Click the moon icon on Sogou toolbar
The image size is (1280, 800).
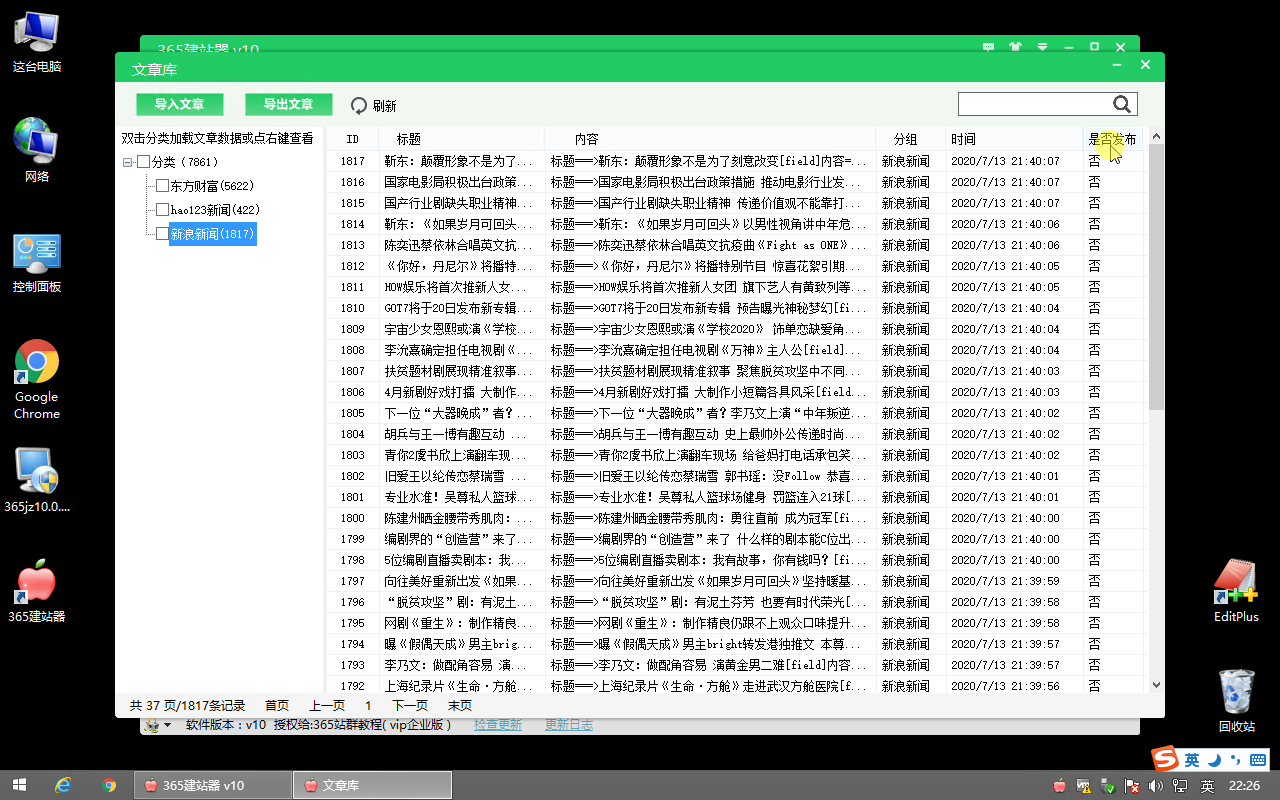(1213, 760)
